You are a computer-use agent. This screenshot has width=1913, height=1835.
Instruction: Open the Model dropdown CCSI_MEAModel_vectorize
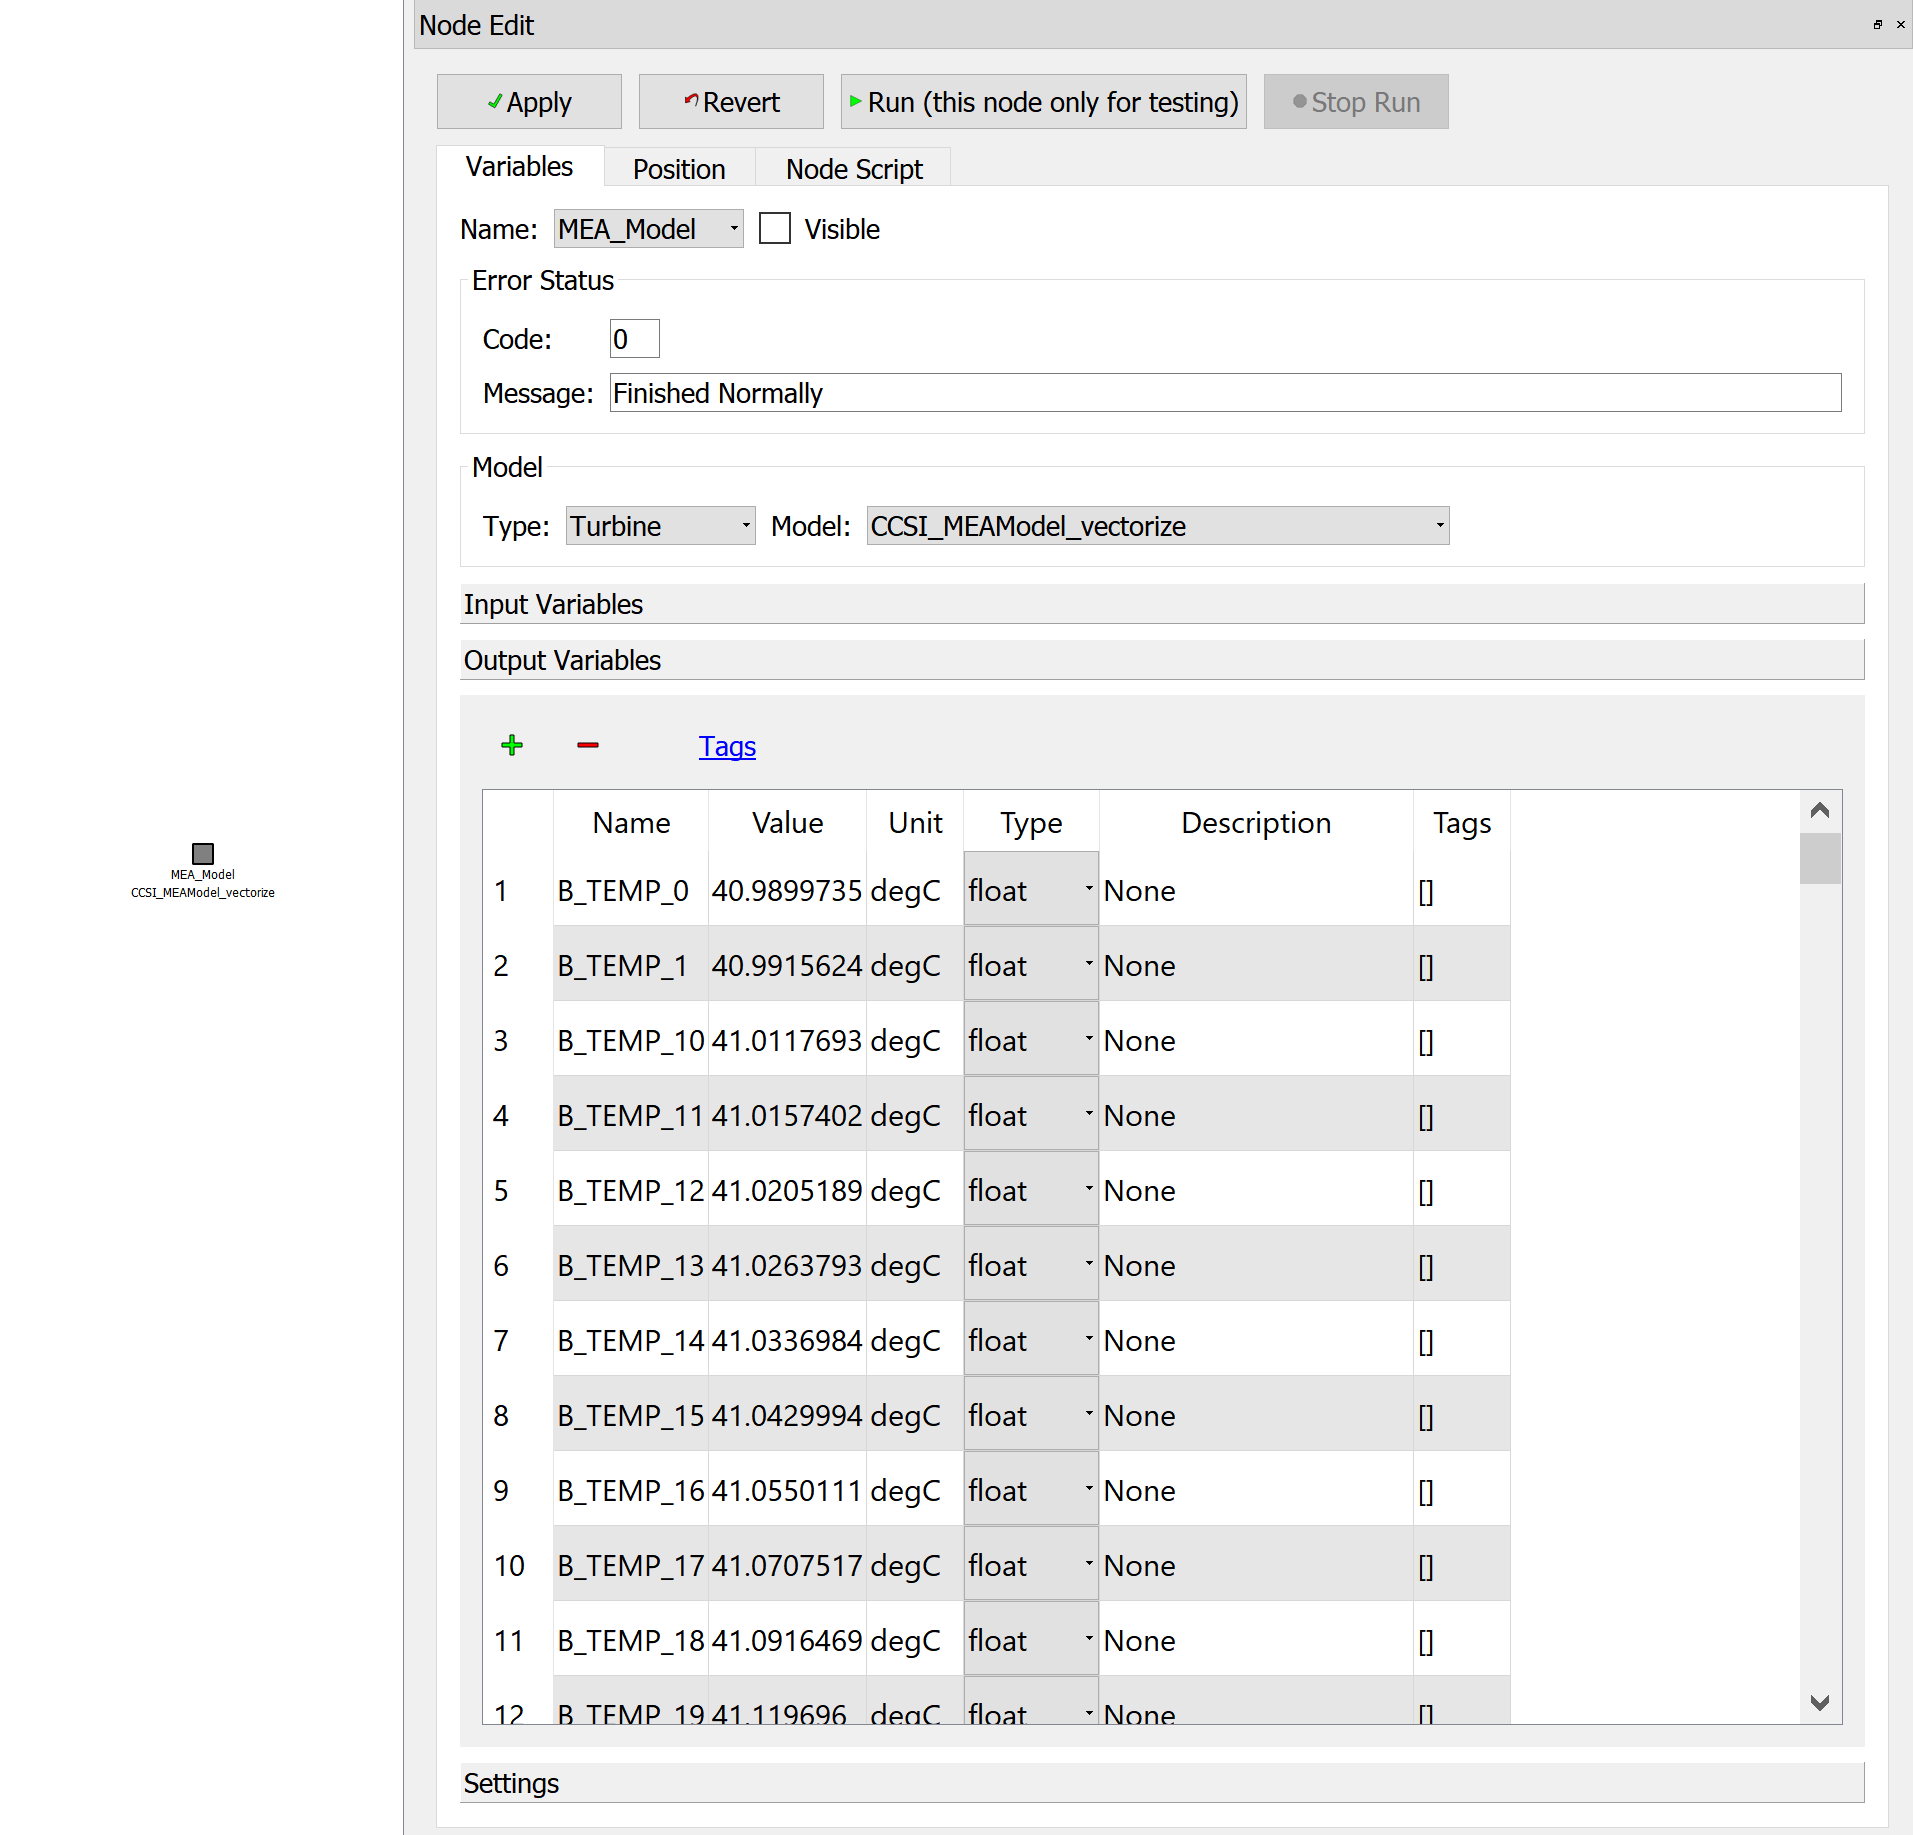click(1158, 526)
